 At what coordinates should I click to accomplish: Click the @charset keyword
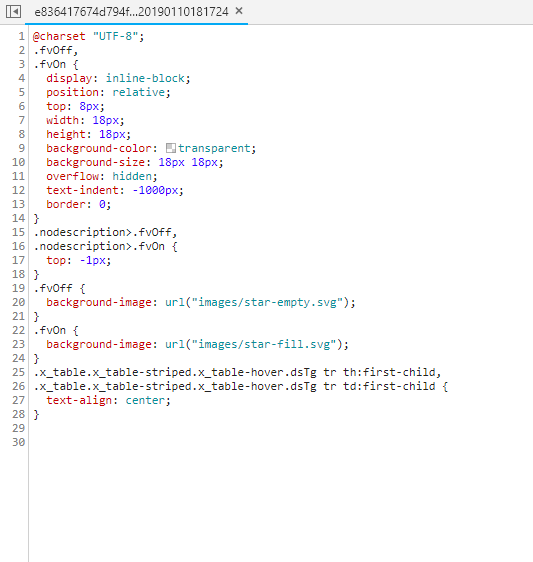[x=59, y=36]
